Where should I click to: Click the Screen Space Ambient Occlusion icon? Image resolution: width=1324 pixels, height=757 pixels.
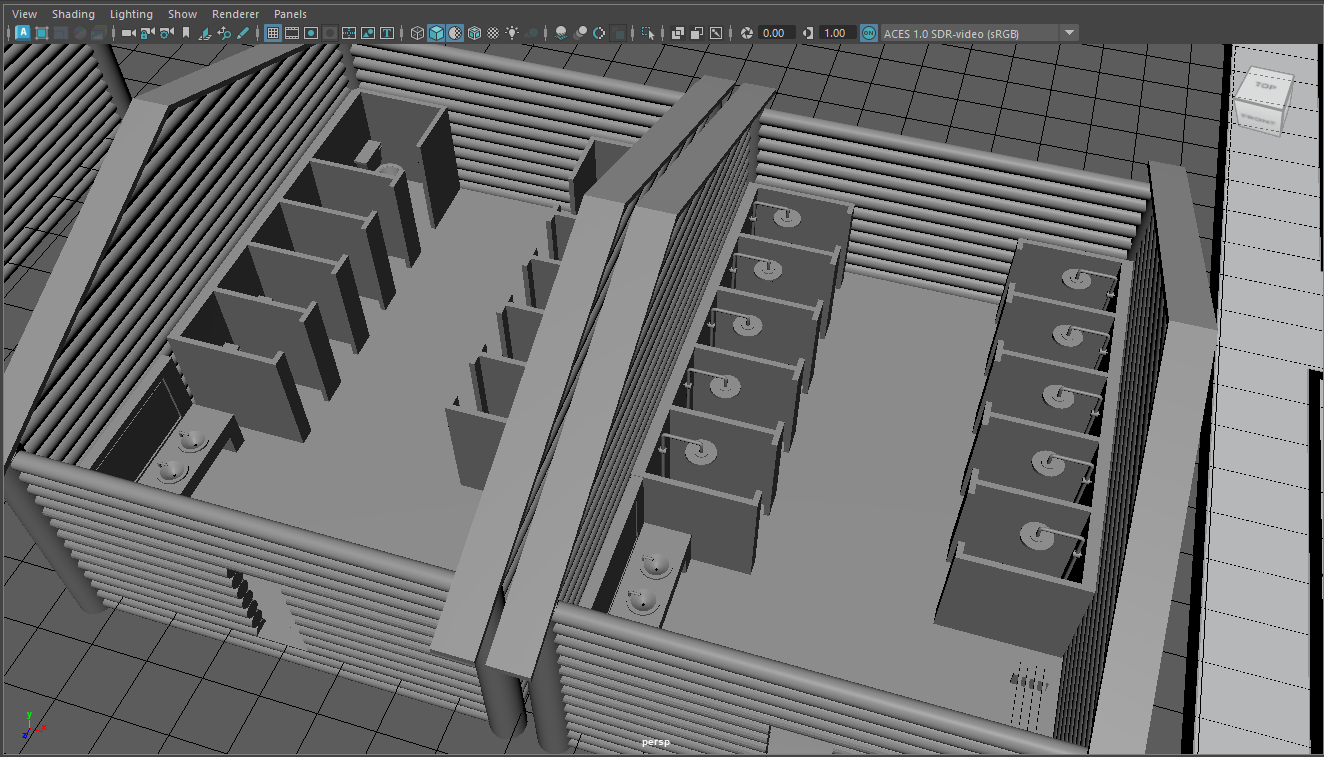tap(561, 33)
